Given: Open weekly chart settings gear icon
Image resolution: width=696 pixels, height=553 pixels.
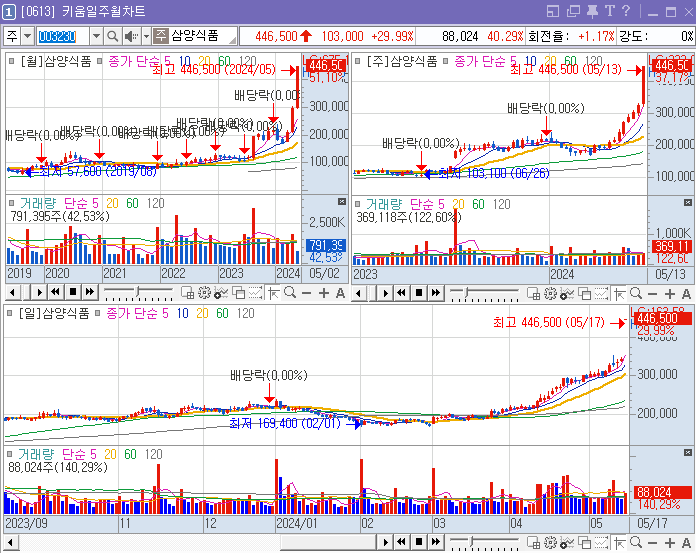Looking at the screenshot, I should 550,293.
